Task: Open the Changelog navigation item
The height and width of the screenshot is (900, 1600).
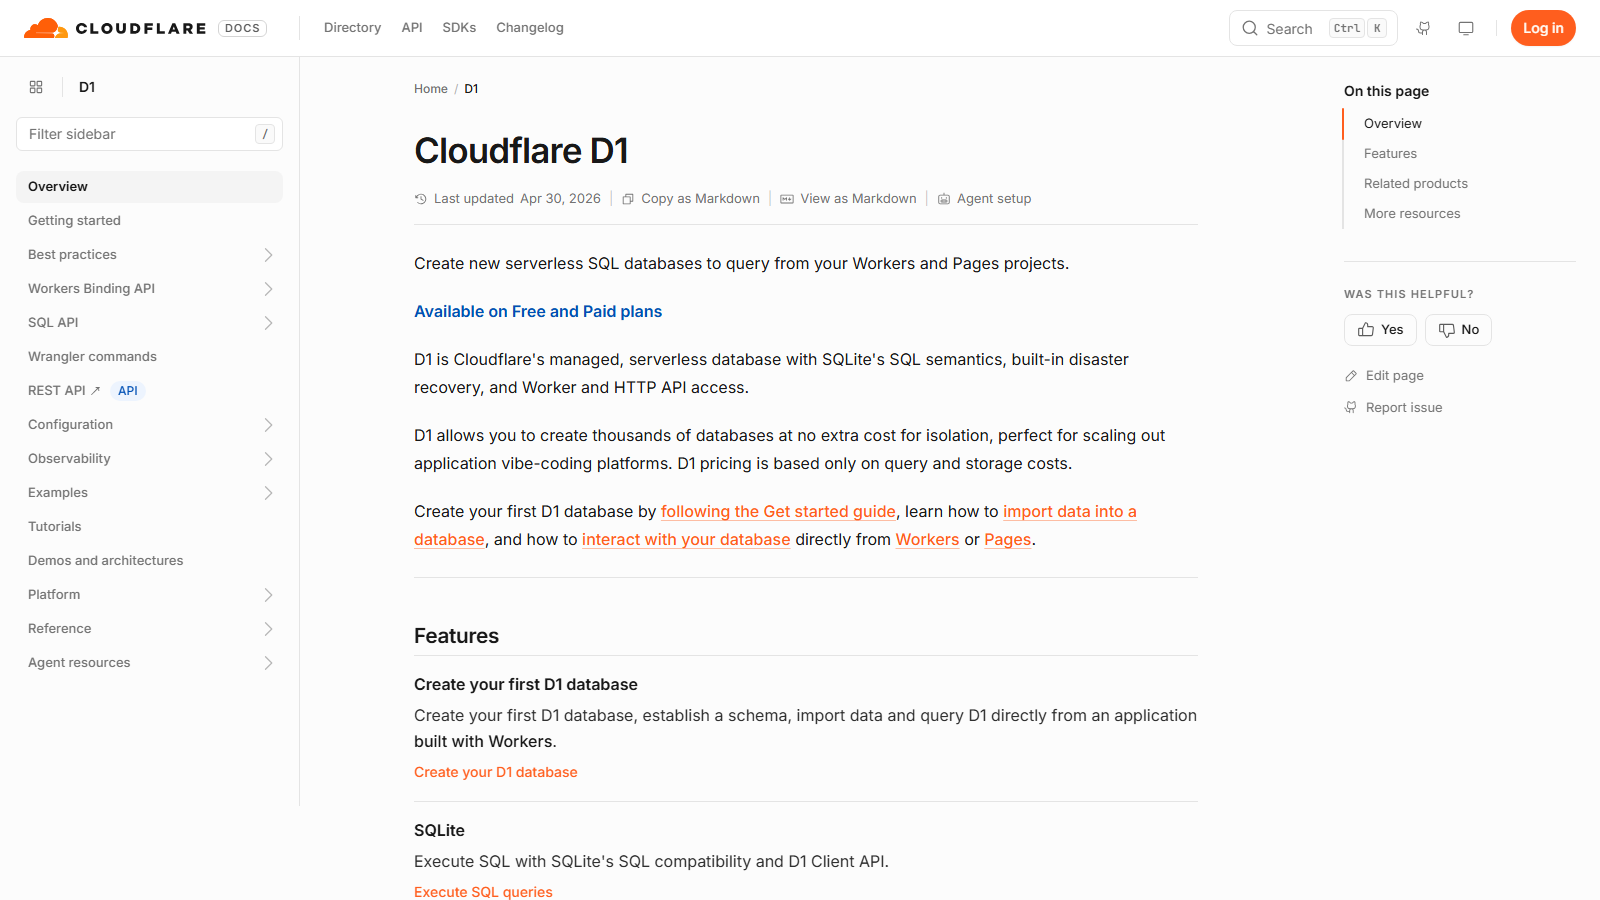Action: point(530,28)
